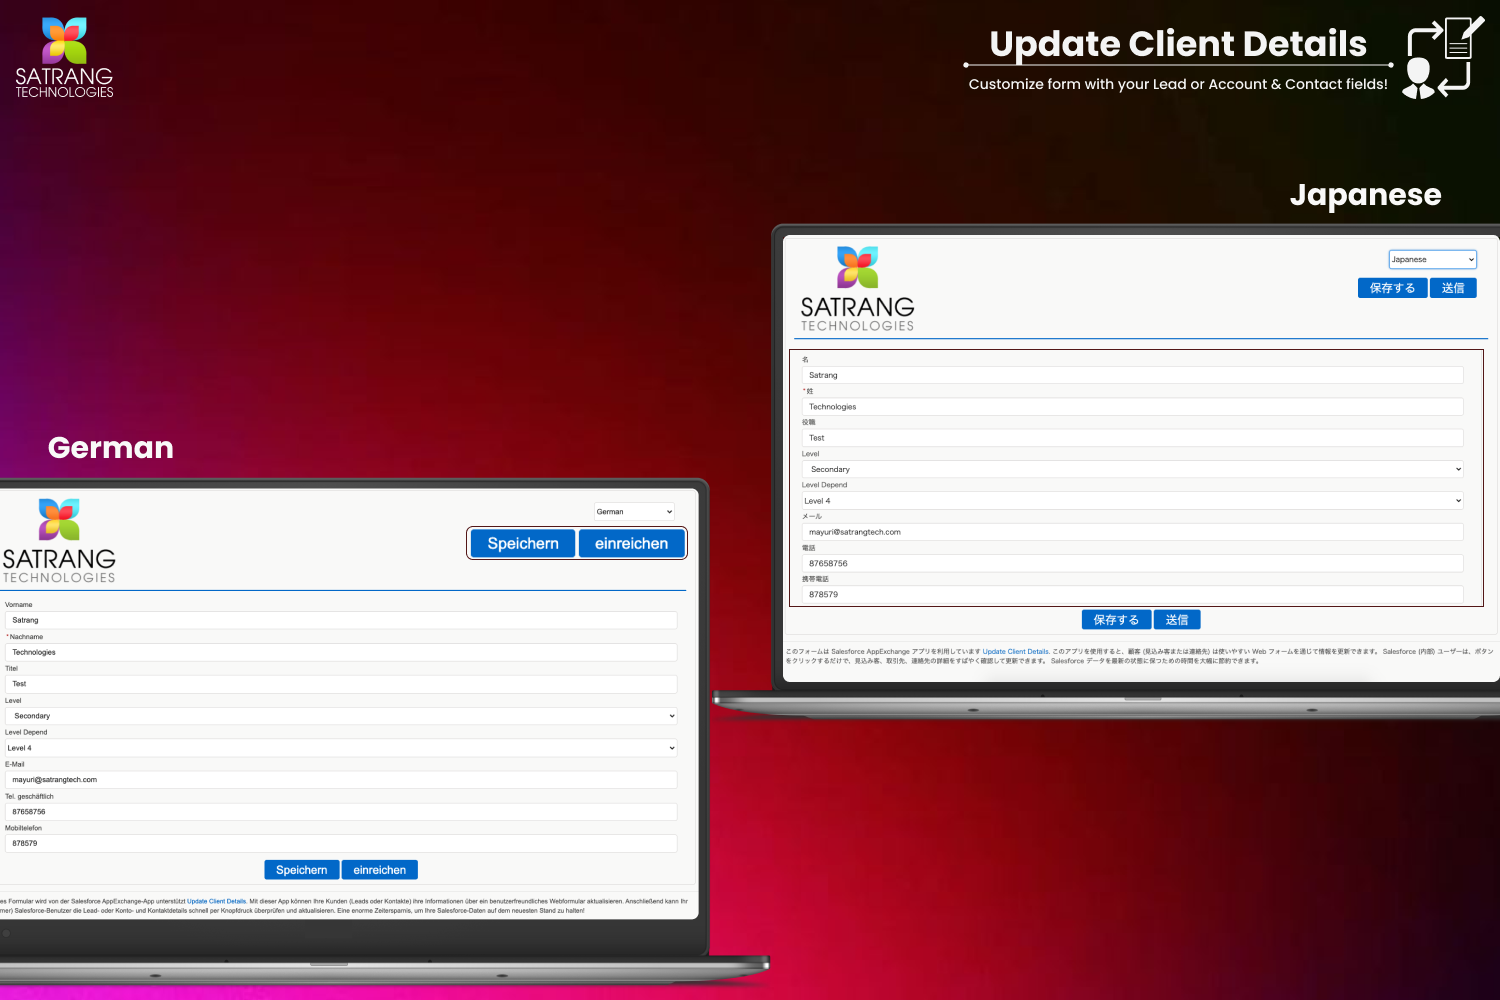Viewport: 1500px width, 1000px height.
Task: Click the large Speichern button at top
Action: [x=523, y=543]
